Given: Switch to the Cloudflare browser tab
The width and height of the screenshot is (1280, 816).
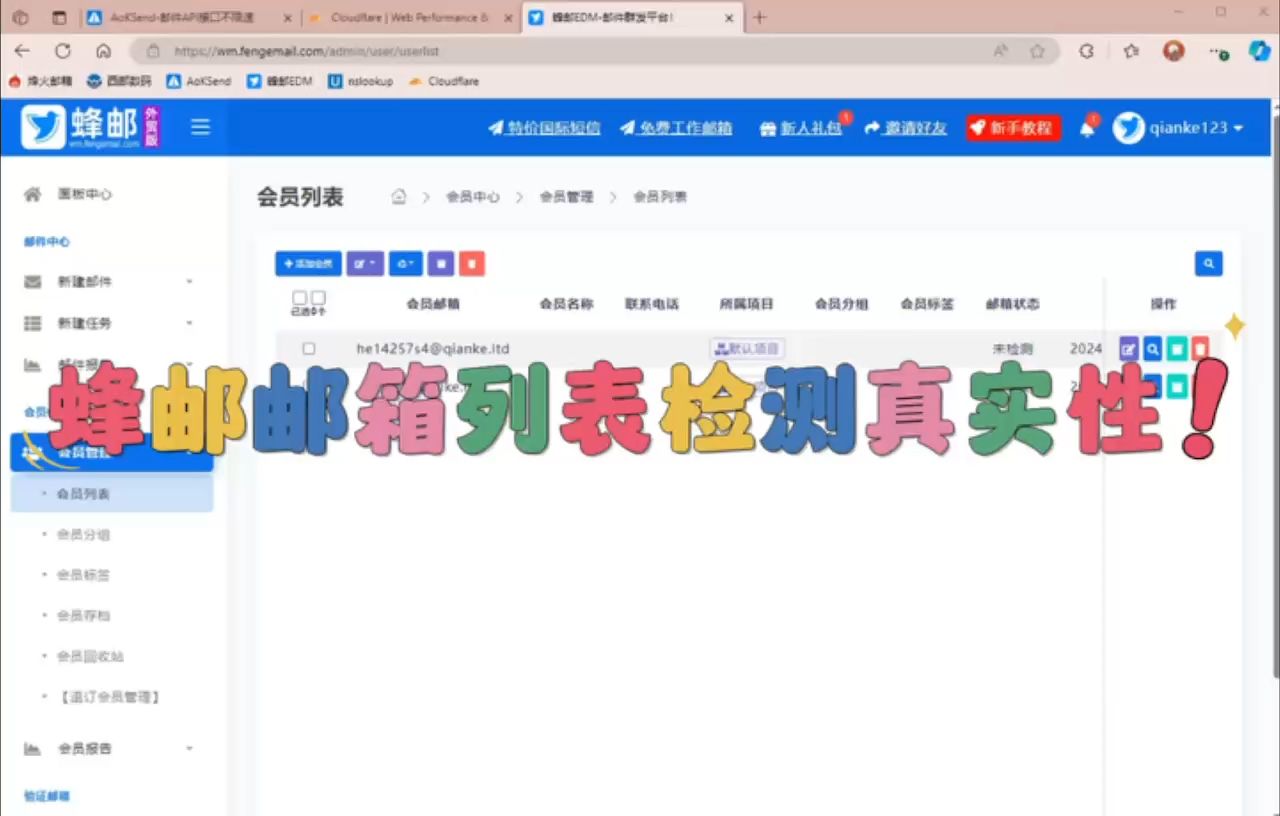Looking at the screenshot, I should pos(410,18).
